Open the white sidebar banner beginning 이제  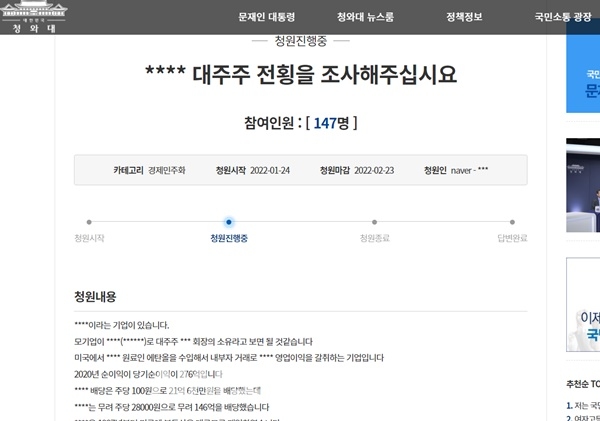pyautogui.click(x=583, y=305)
